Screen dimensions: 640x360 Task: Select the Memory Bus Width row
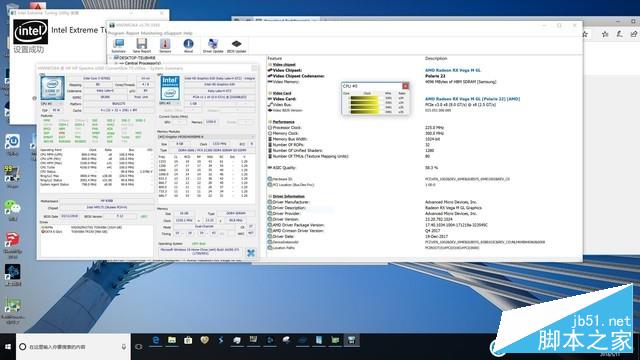click(x=424, y=139)
